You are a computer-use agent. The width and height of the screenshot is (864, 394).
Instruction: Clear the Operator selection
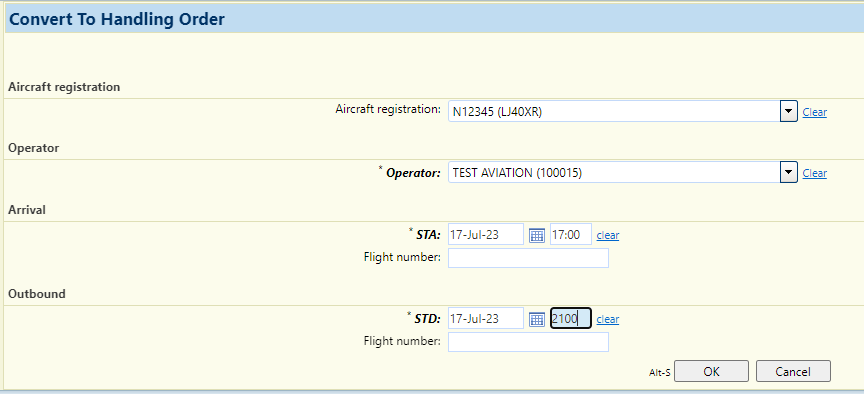pyautogui.click(x=814, y=174)
